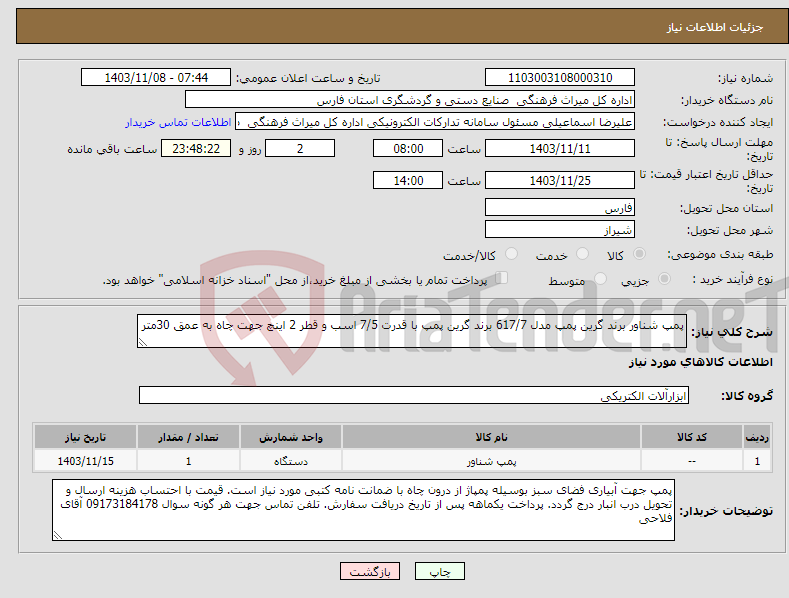Toggle the اسناد خزانه اسلامی payment checkbox
This screenshot has width=789, height=598.
pos(502,278)
